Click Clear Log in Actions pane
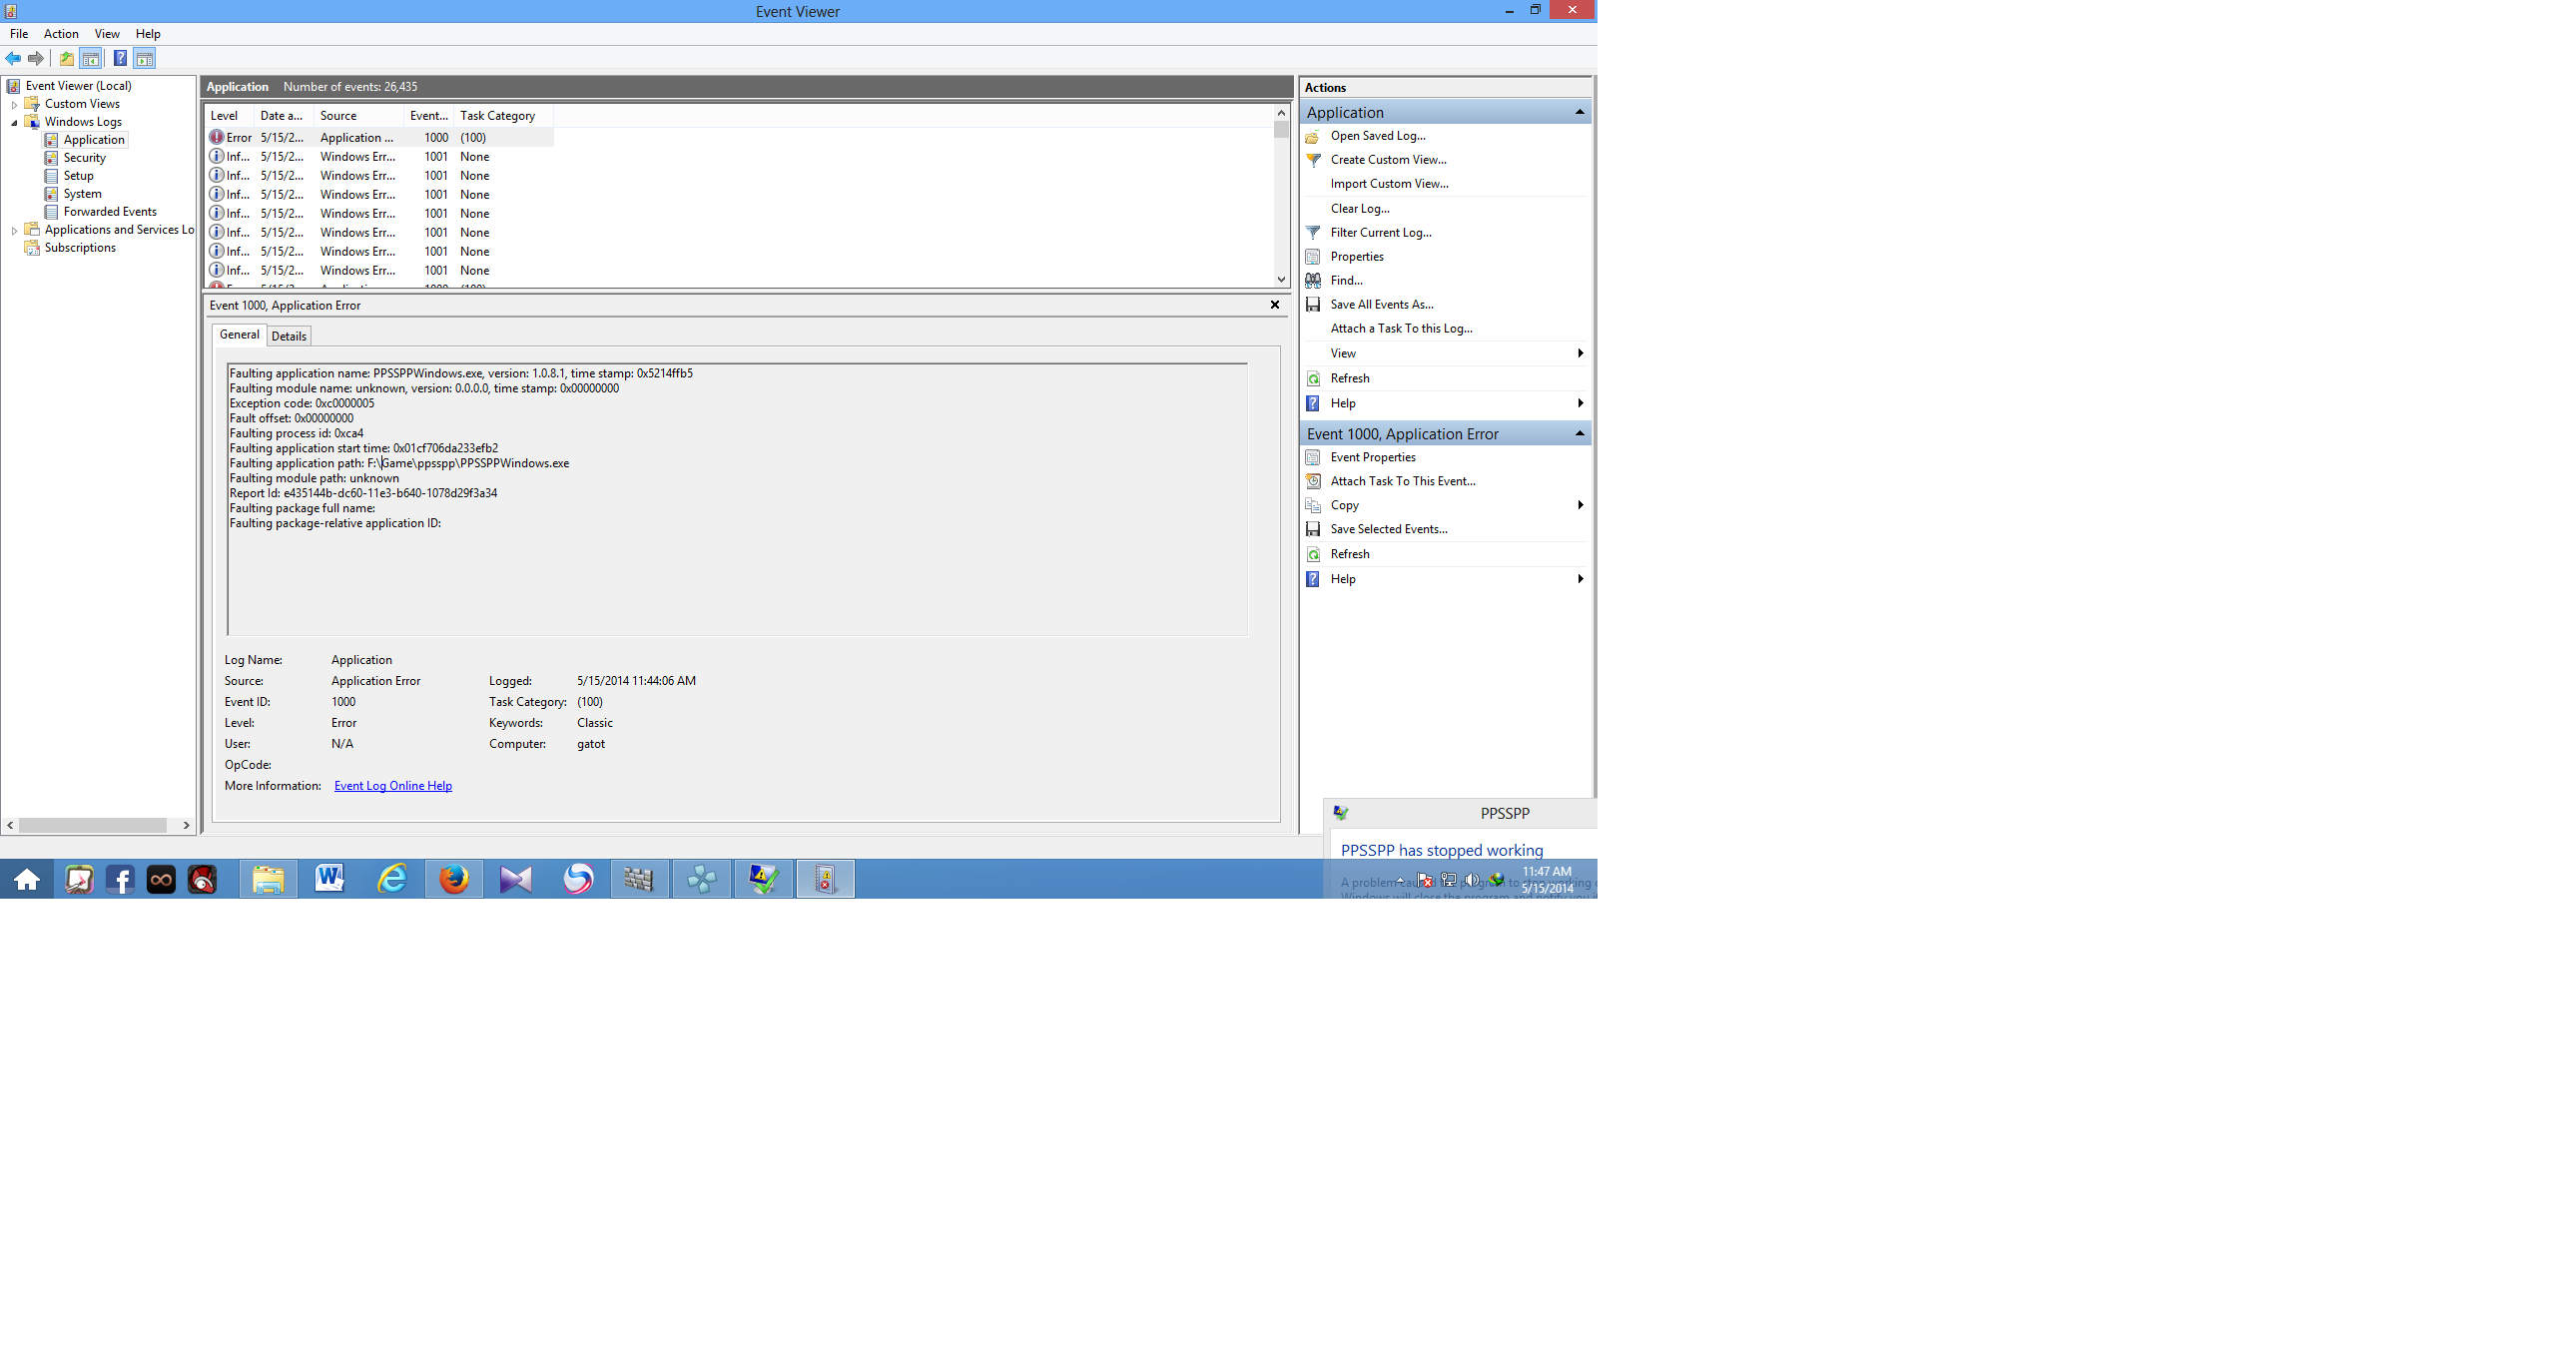Viewport: 2576px width, 1370px height. point(1359,208)
